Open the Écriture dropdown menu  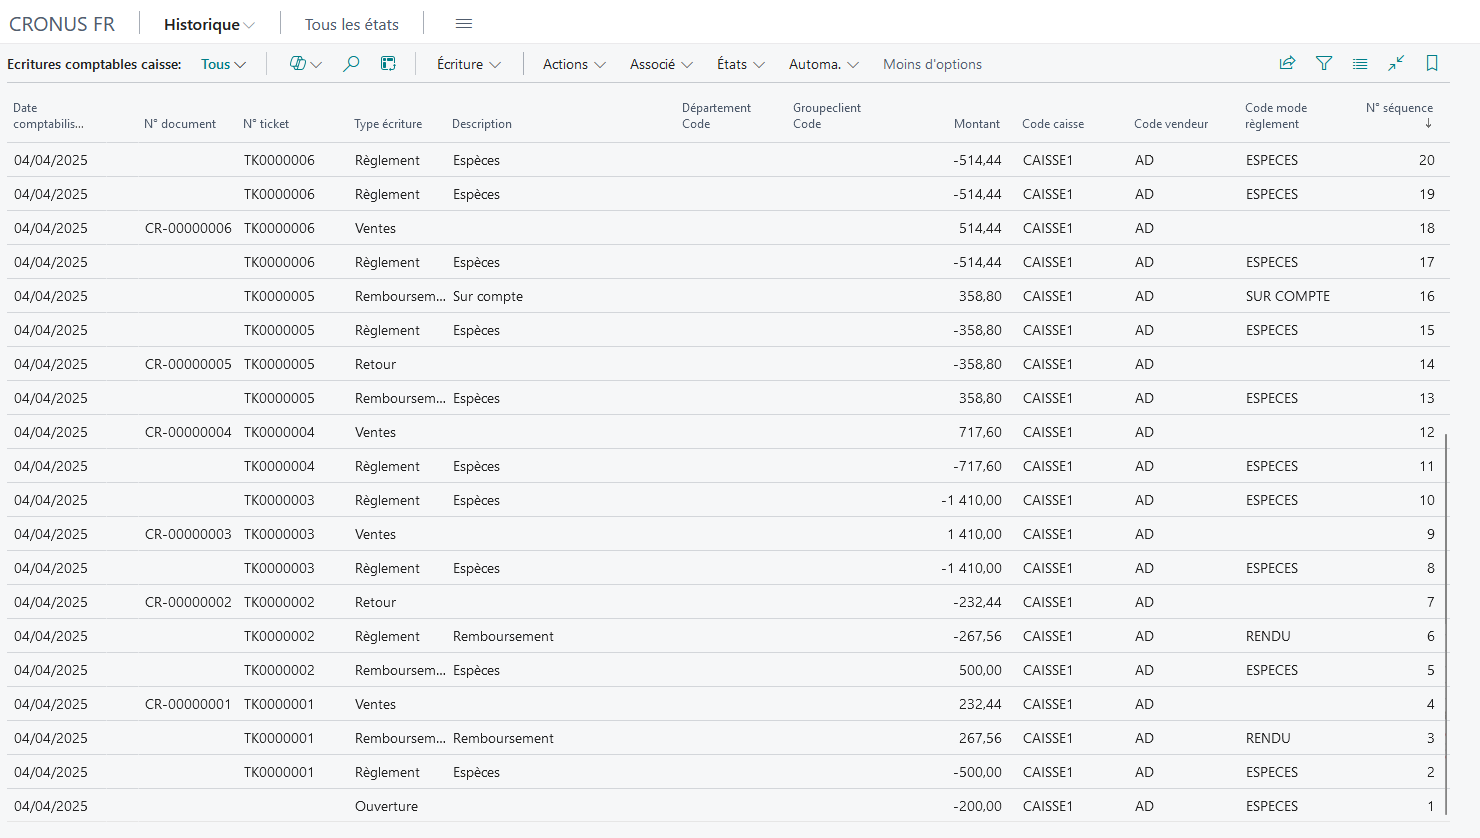[469, 64]
